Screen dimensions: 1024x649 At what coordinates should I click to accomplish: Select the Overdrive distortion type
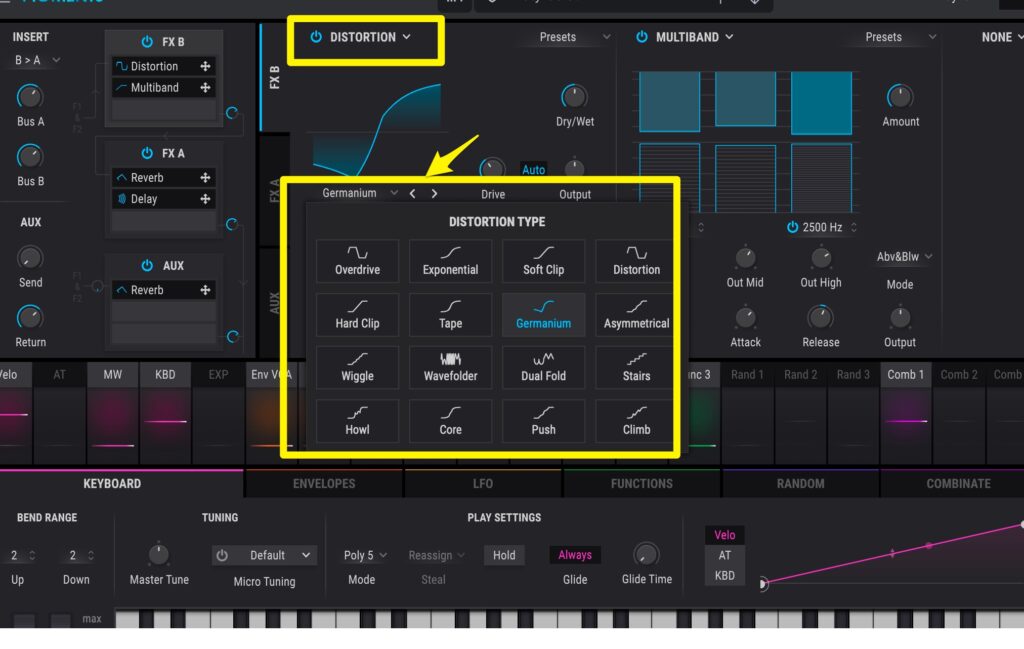click(357, 260)
